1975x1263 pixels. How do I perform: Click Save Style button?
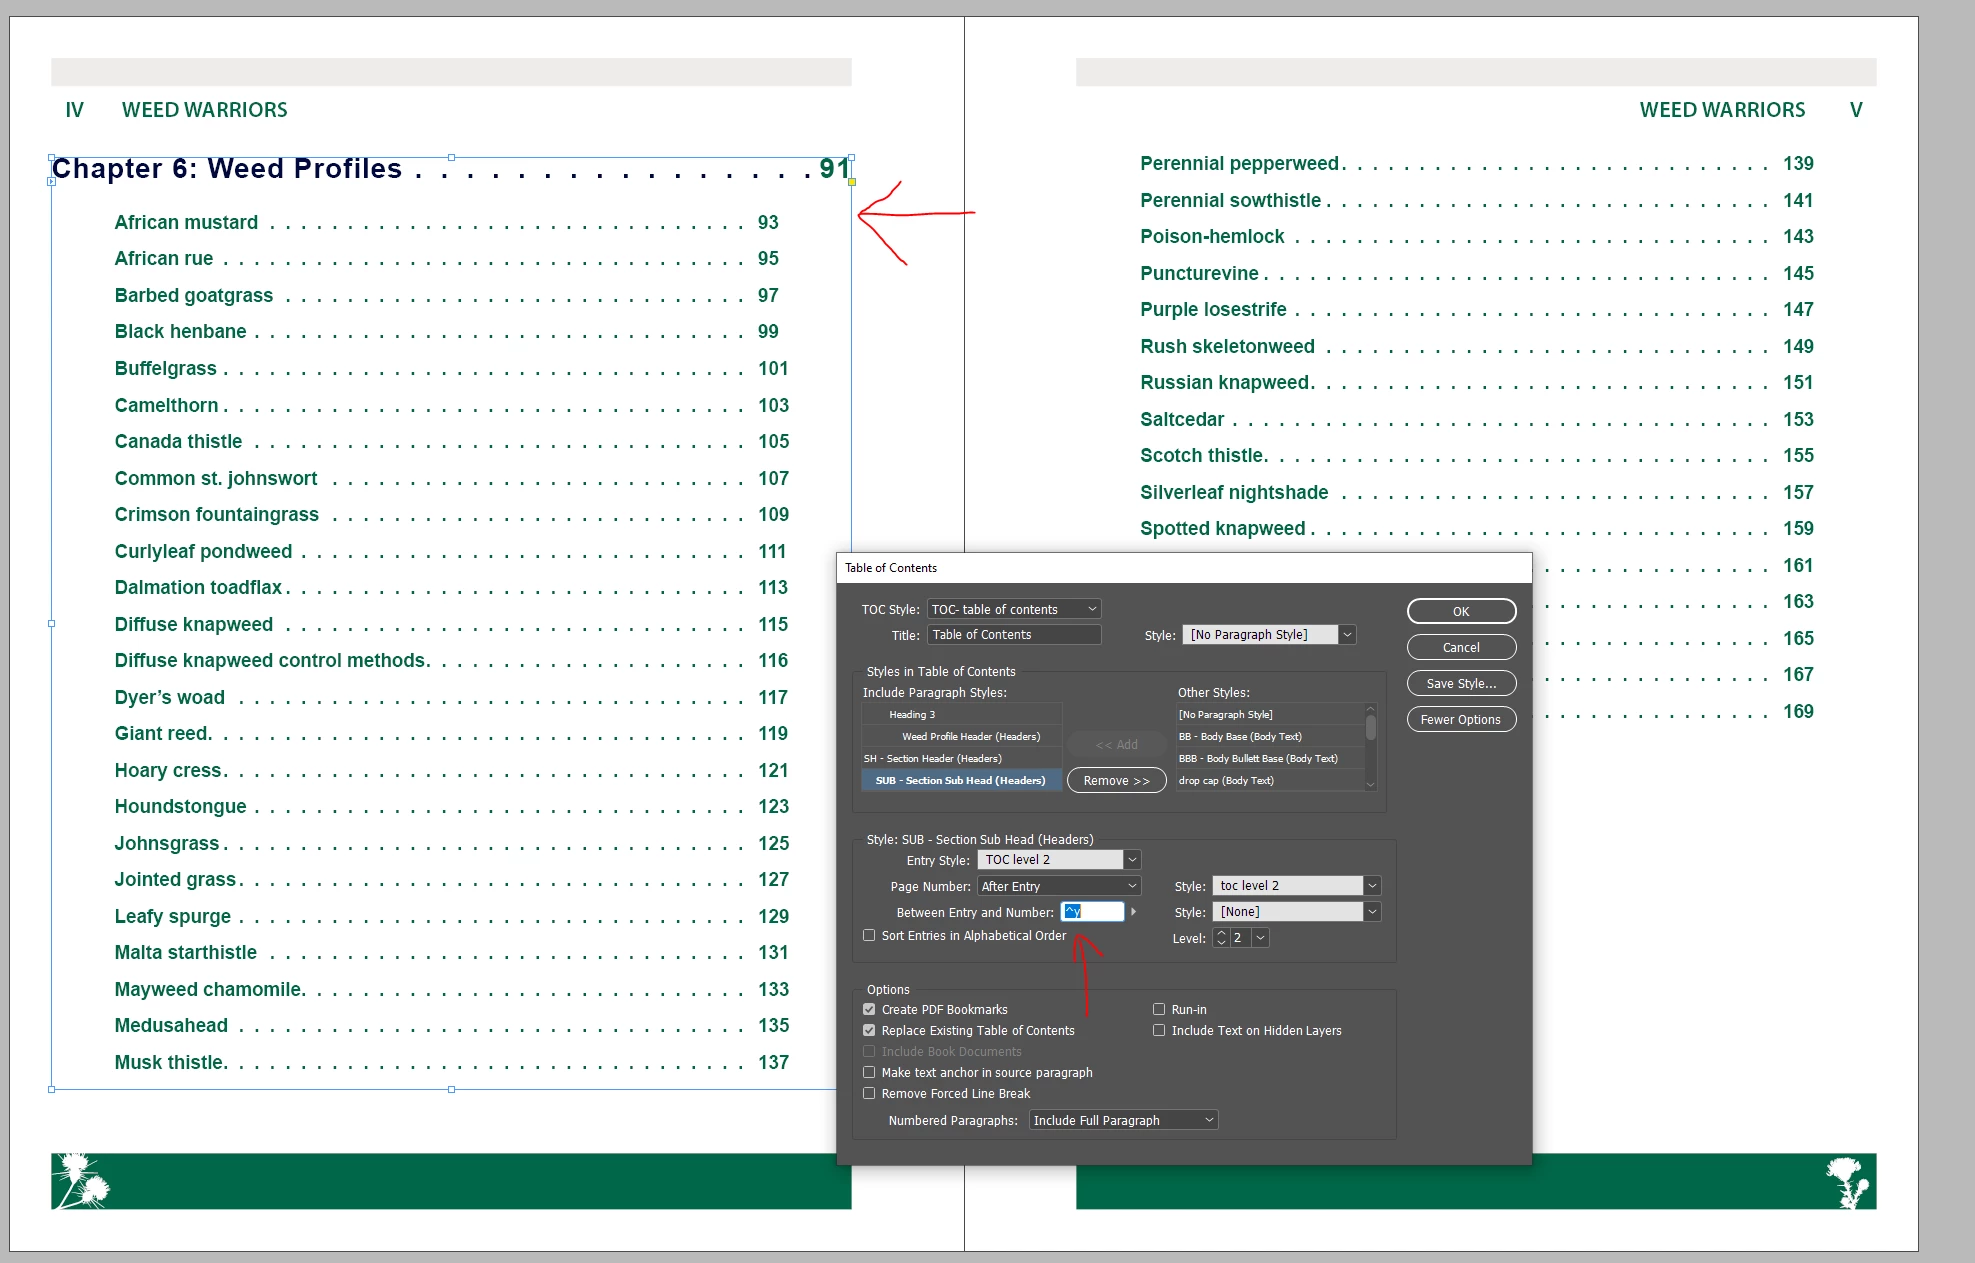[x=1461, y=684]
